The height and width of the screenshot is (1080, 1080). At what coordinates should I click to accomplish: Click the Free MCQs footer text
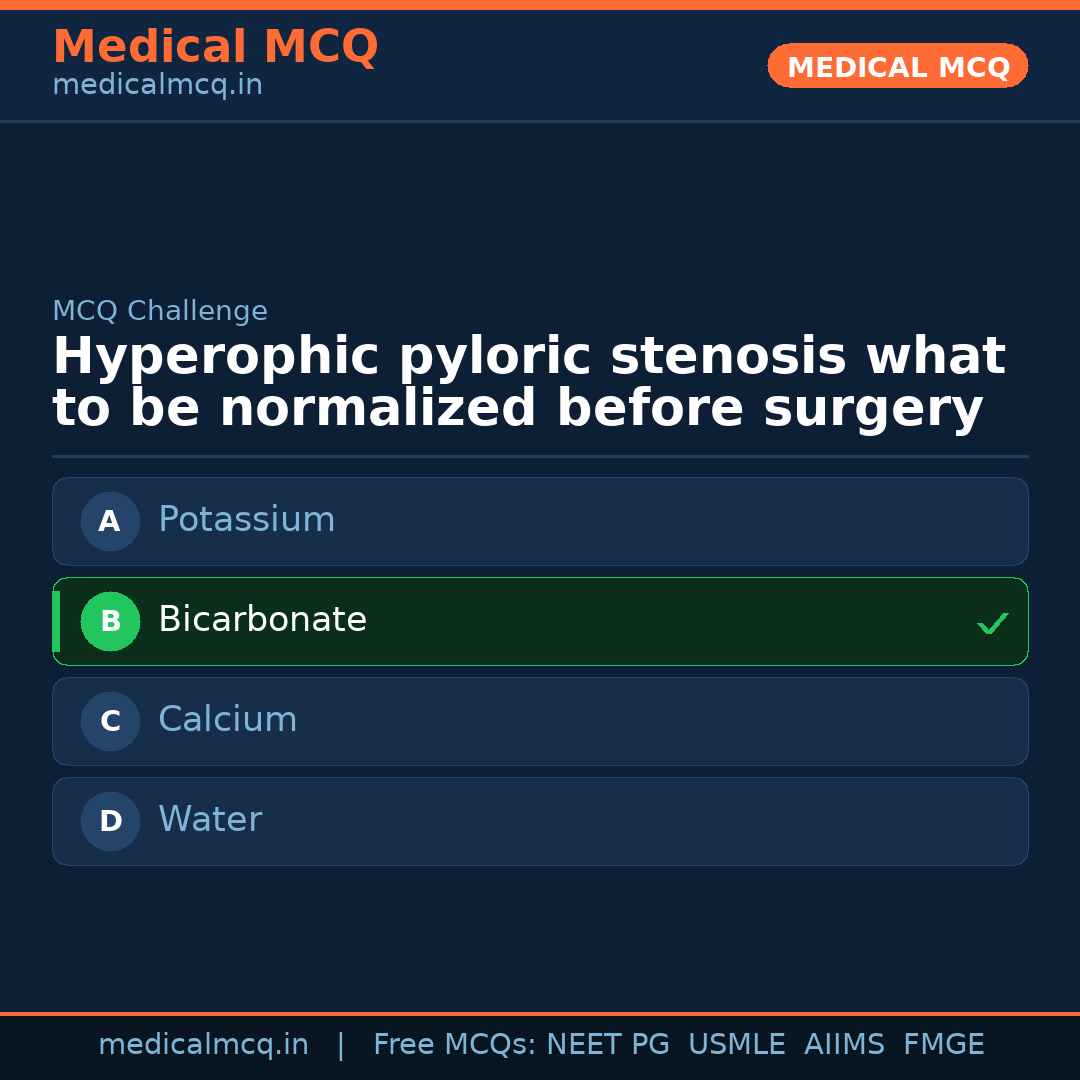coord(454,1045)
